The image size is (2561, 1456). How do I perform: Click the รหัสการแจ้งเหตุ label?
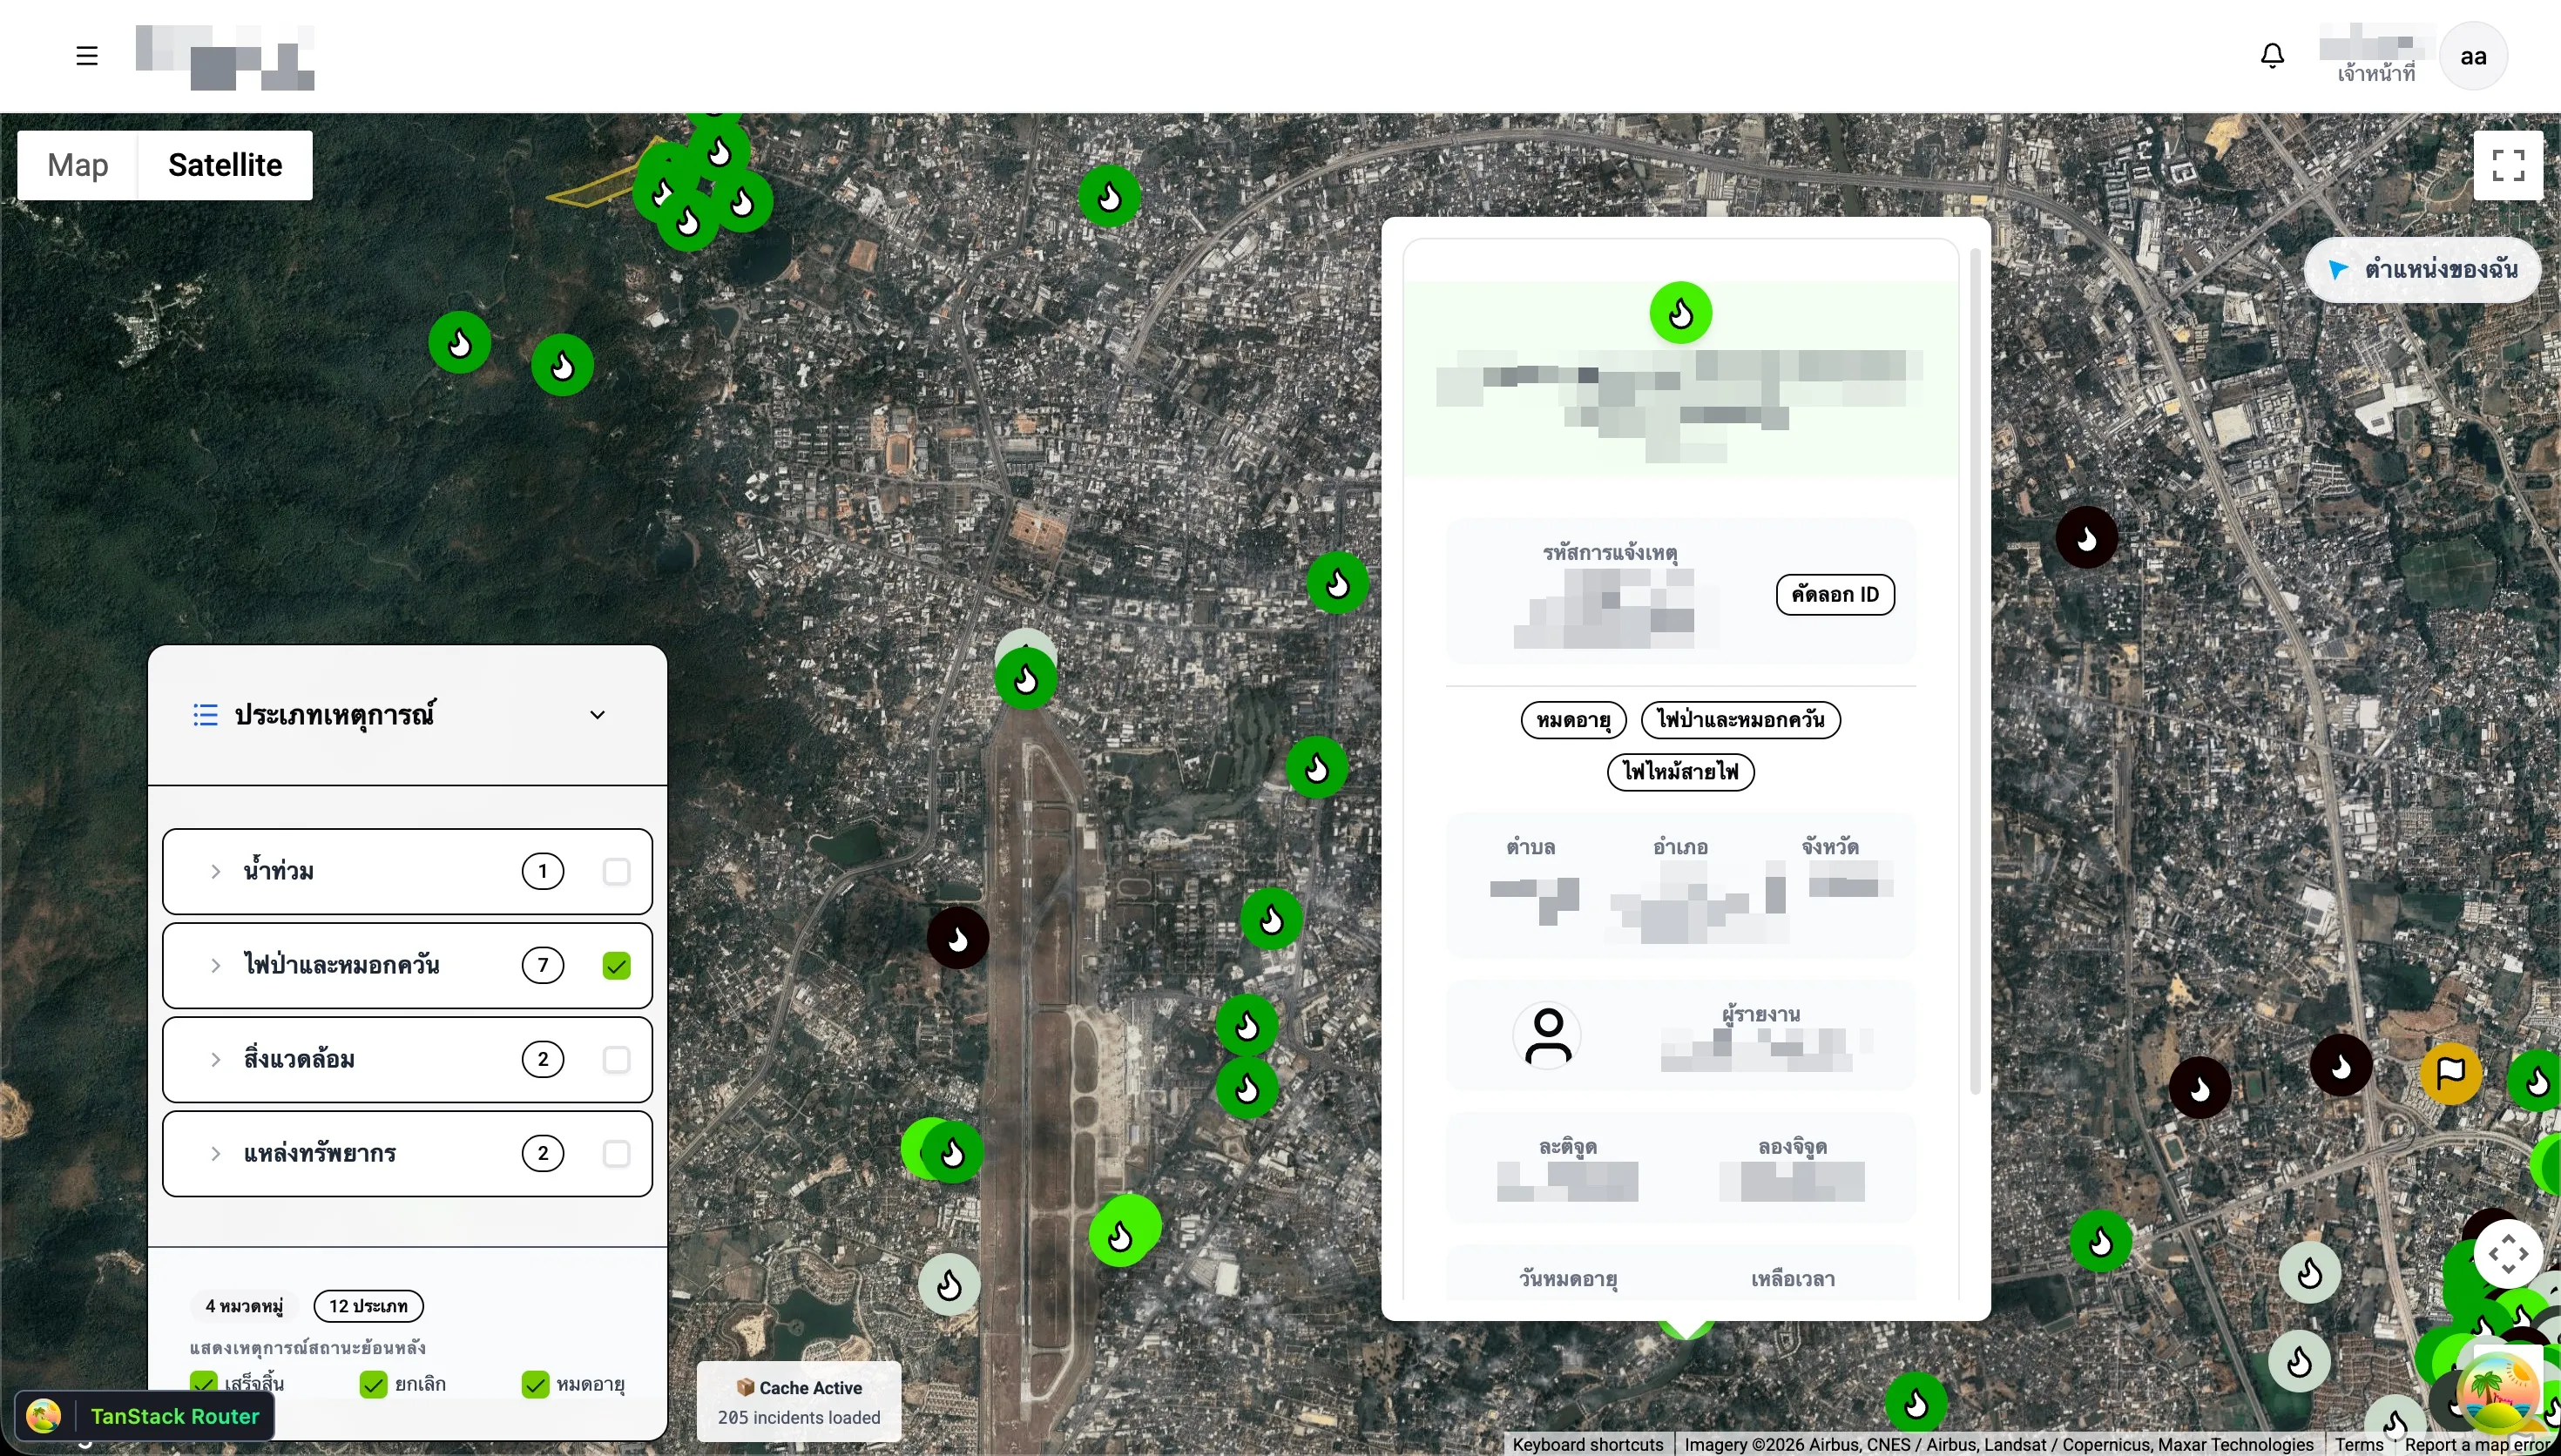[1609, 553]
